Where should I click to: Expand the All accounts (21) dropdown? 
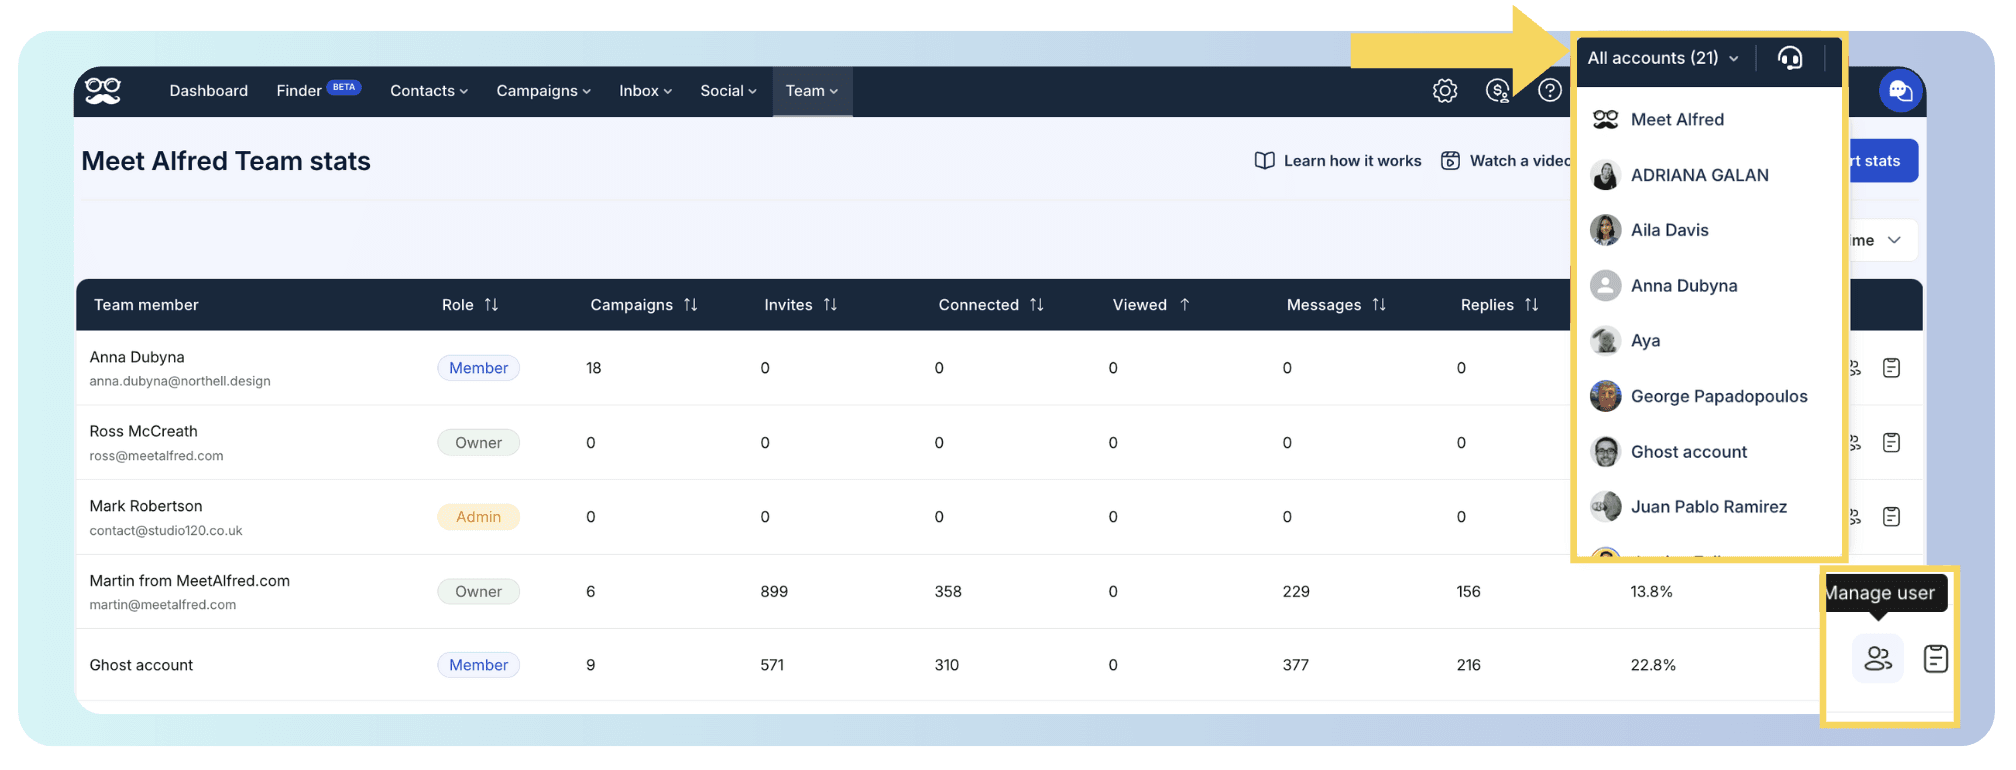pos(1663,58)
